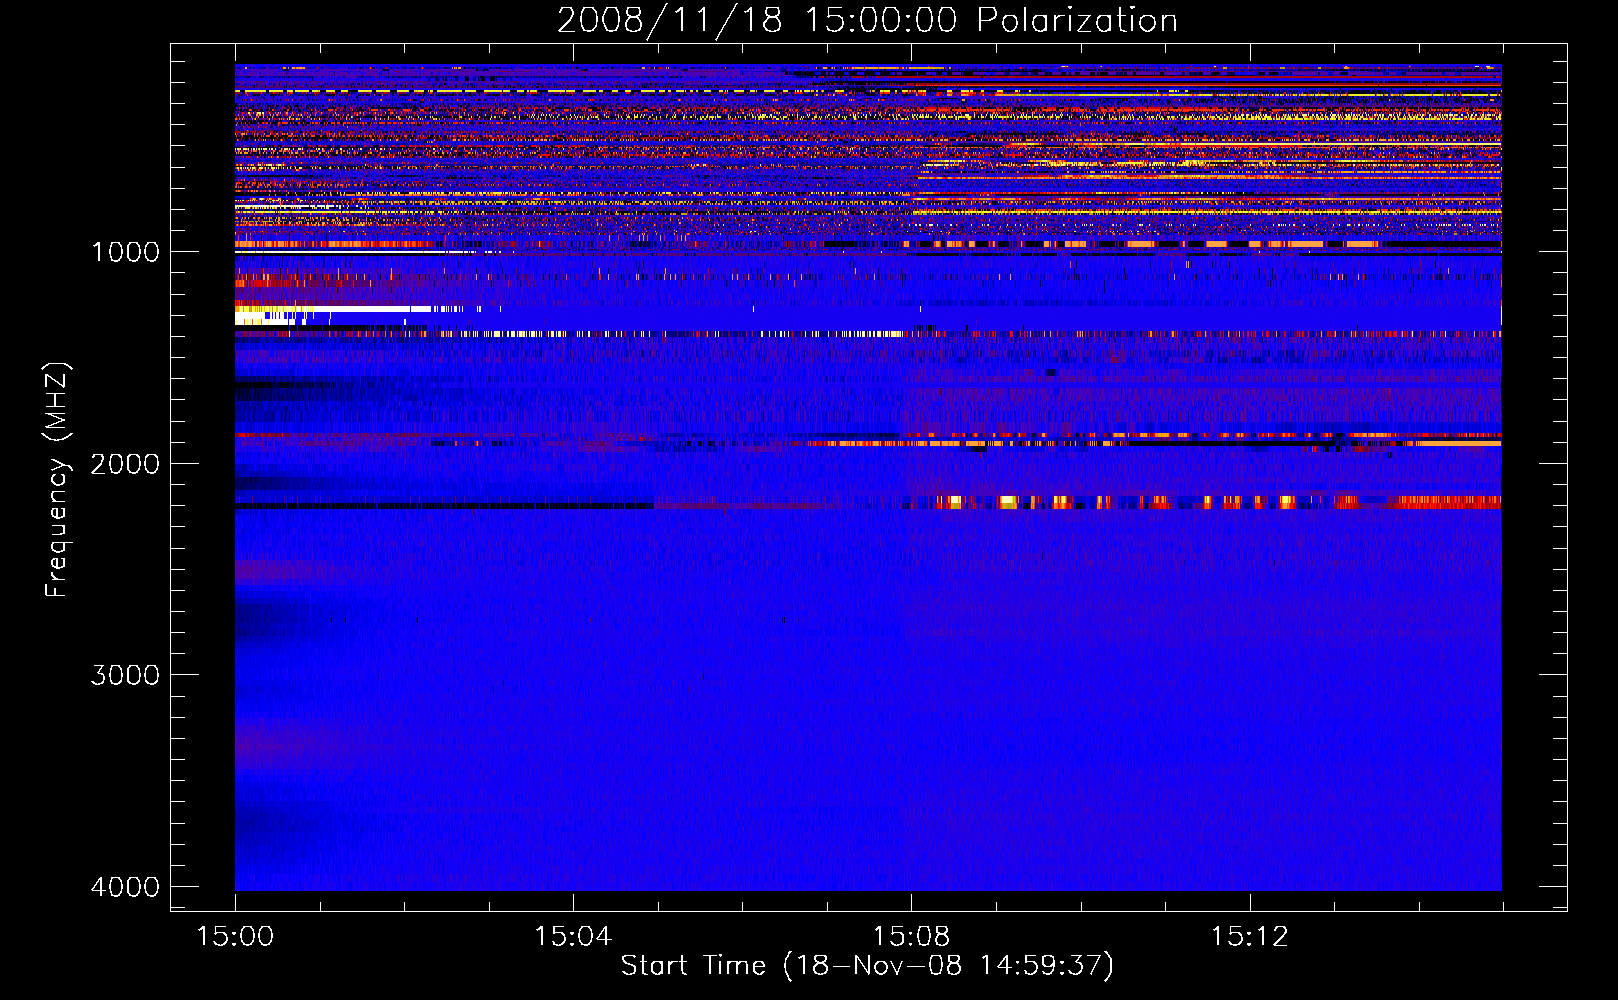The image size is (1618, 1000).
Task: Click the plot title '2008/11/18 15:00:00 Polarization'
Action: [x=867, y=20]
